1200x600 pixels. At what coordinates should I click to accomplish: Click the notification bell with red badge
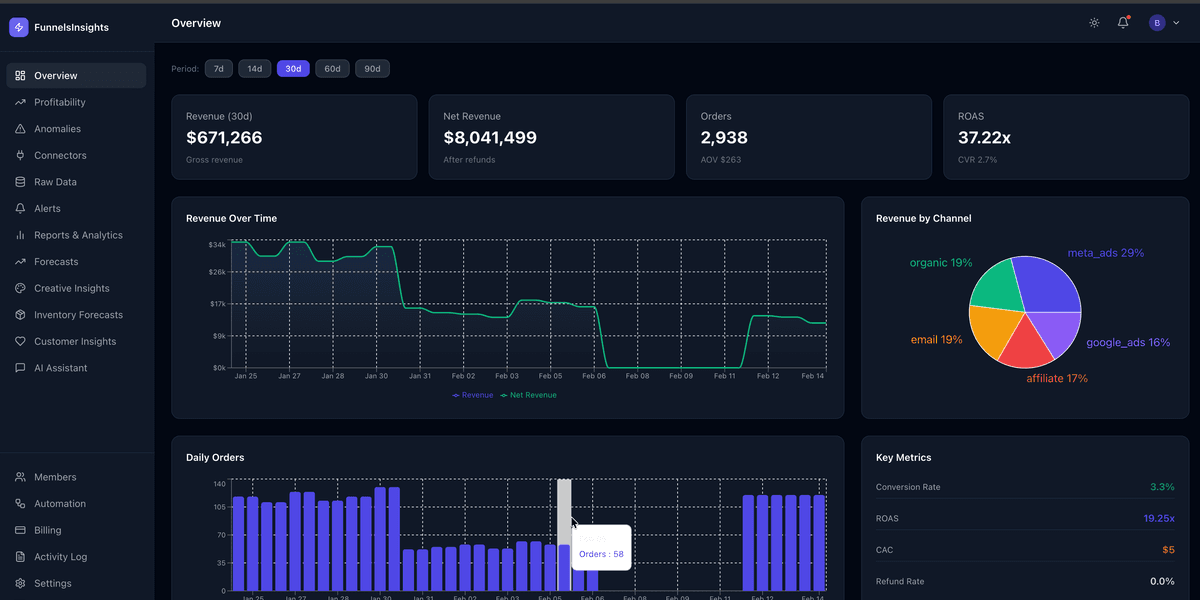click(1123, 22)
